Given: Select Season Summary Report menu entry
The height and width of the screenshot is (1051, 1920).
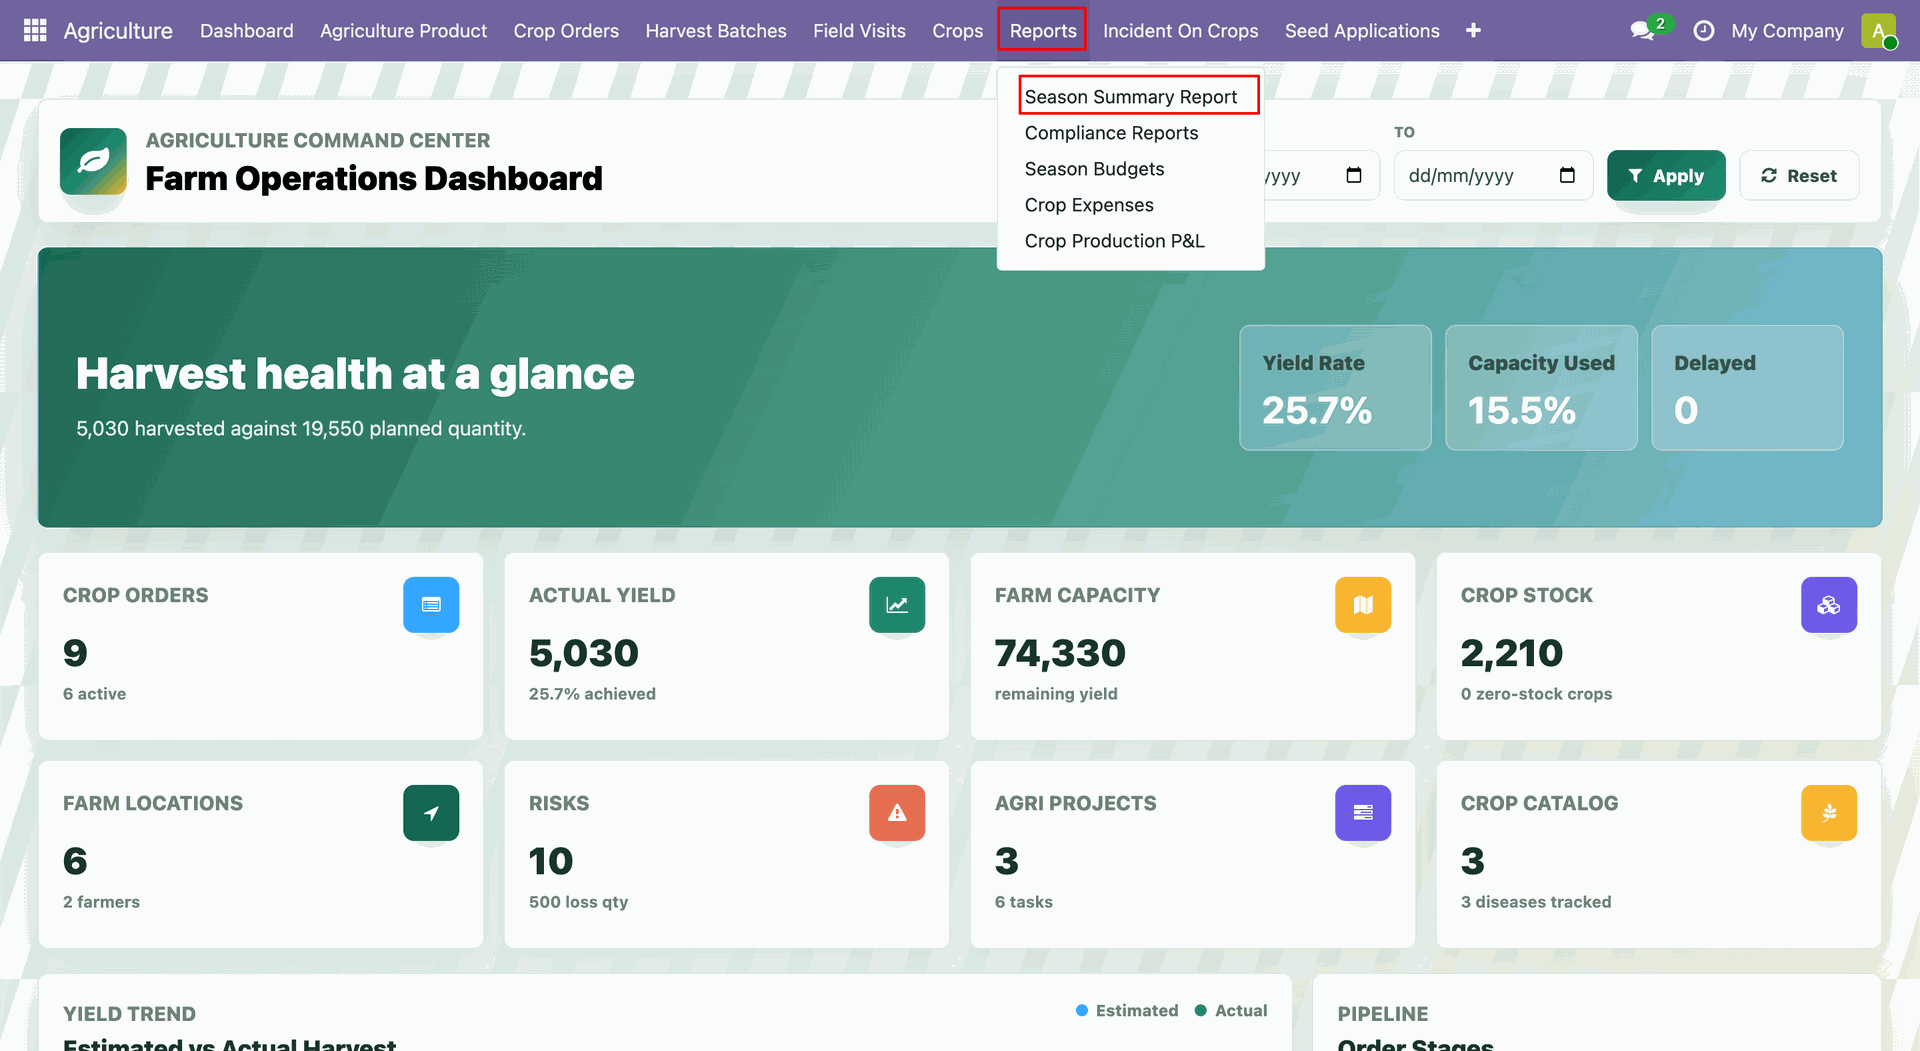Looking at the screenshot, I should coord(1131,97).
